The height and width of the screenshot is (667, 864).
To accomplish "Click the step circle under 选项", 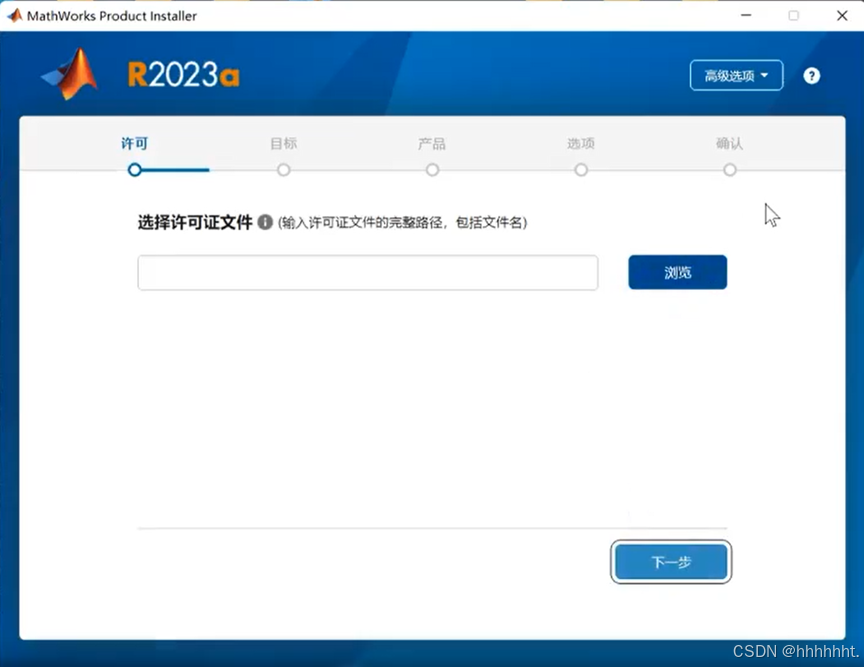I will pyautogui.click(x=581, y=170).
